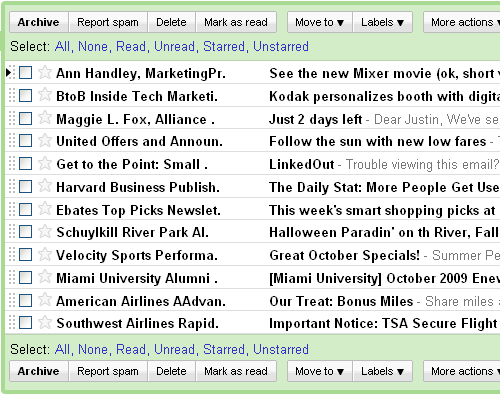Star the Ebates Top Picks Newslet. email

click(x=45, y=209)
